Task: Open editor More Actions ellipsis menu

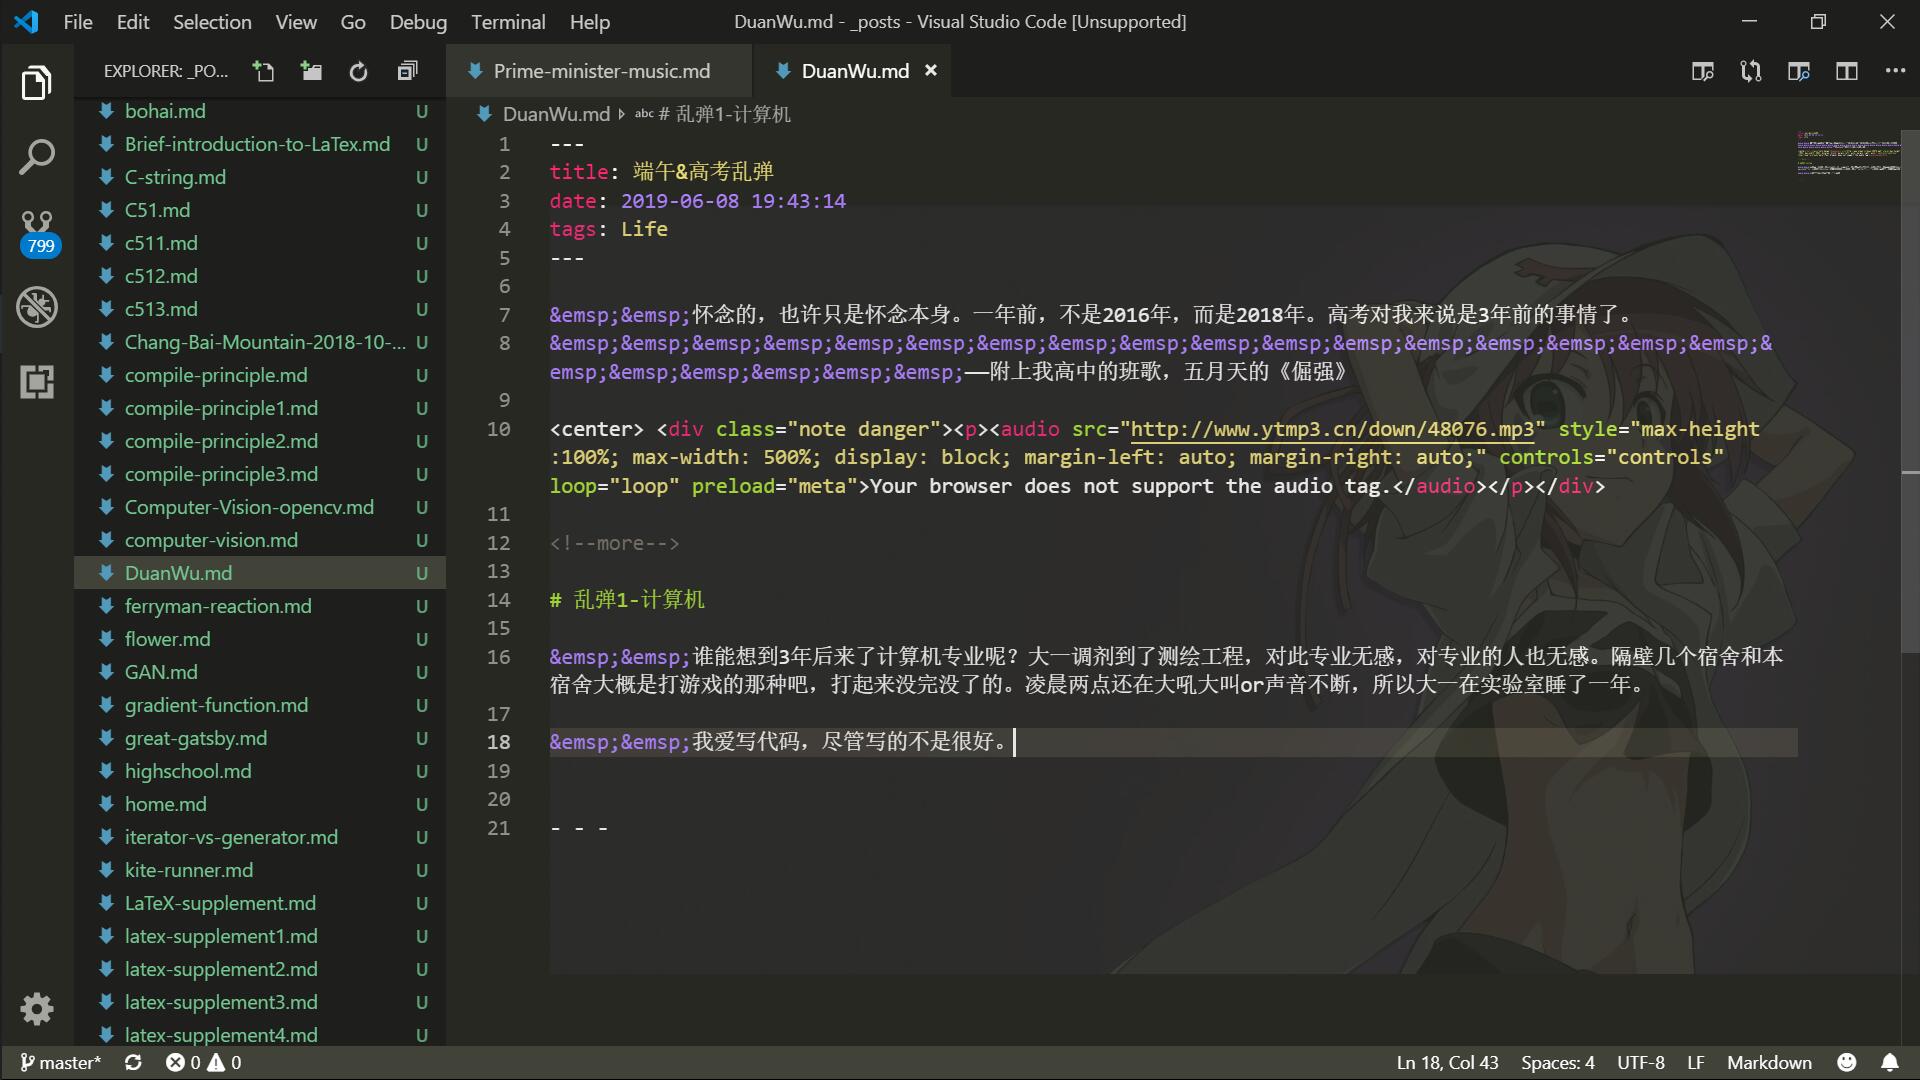Action: [1894, 71]
